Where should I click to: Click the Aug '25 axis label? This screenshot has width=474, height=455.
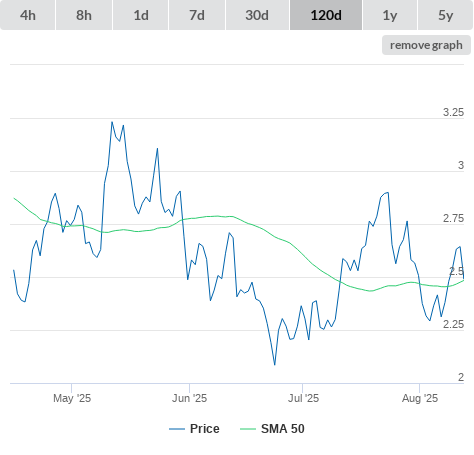click(x=420, y=398)
